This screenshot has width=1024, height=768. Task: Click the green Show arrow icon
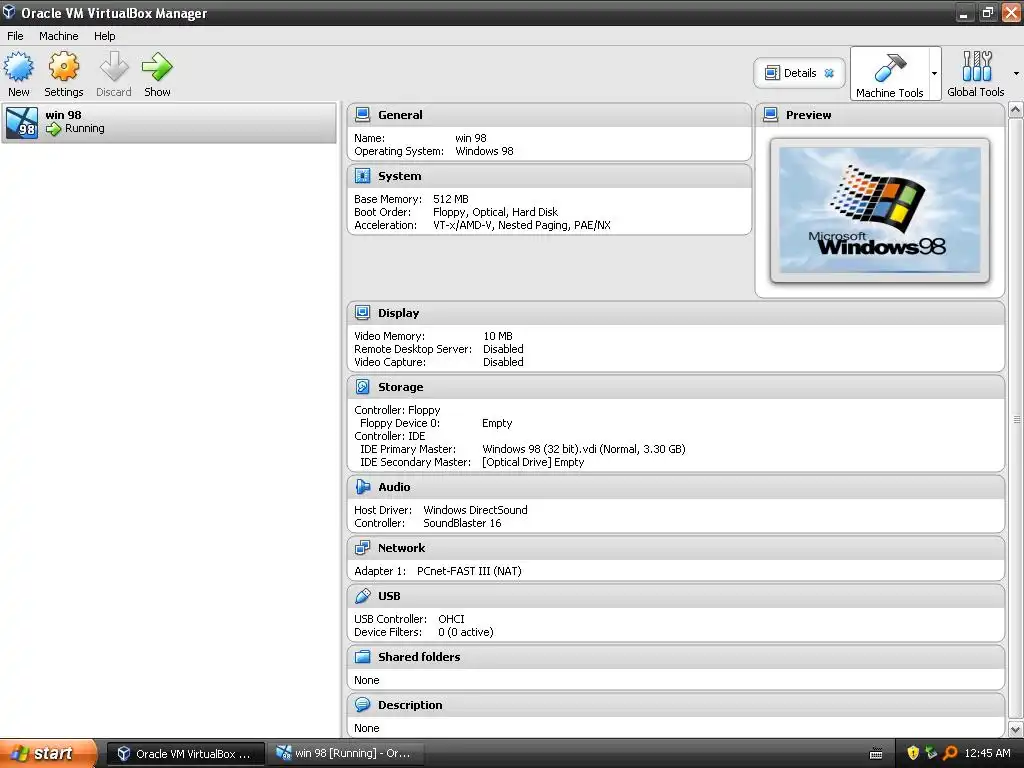(x=157, y=67)
